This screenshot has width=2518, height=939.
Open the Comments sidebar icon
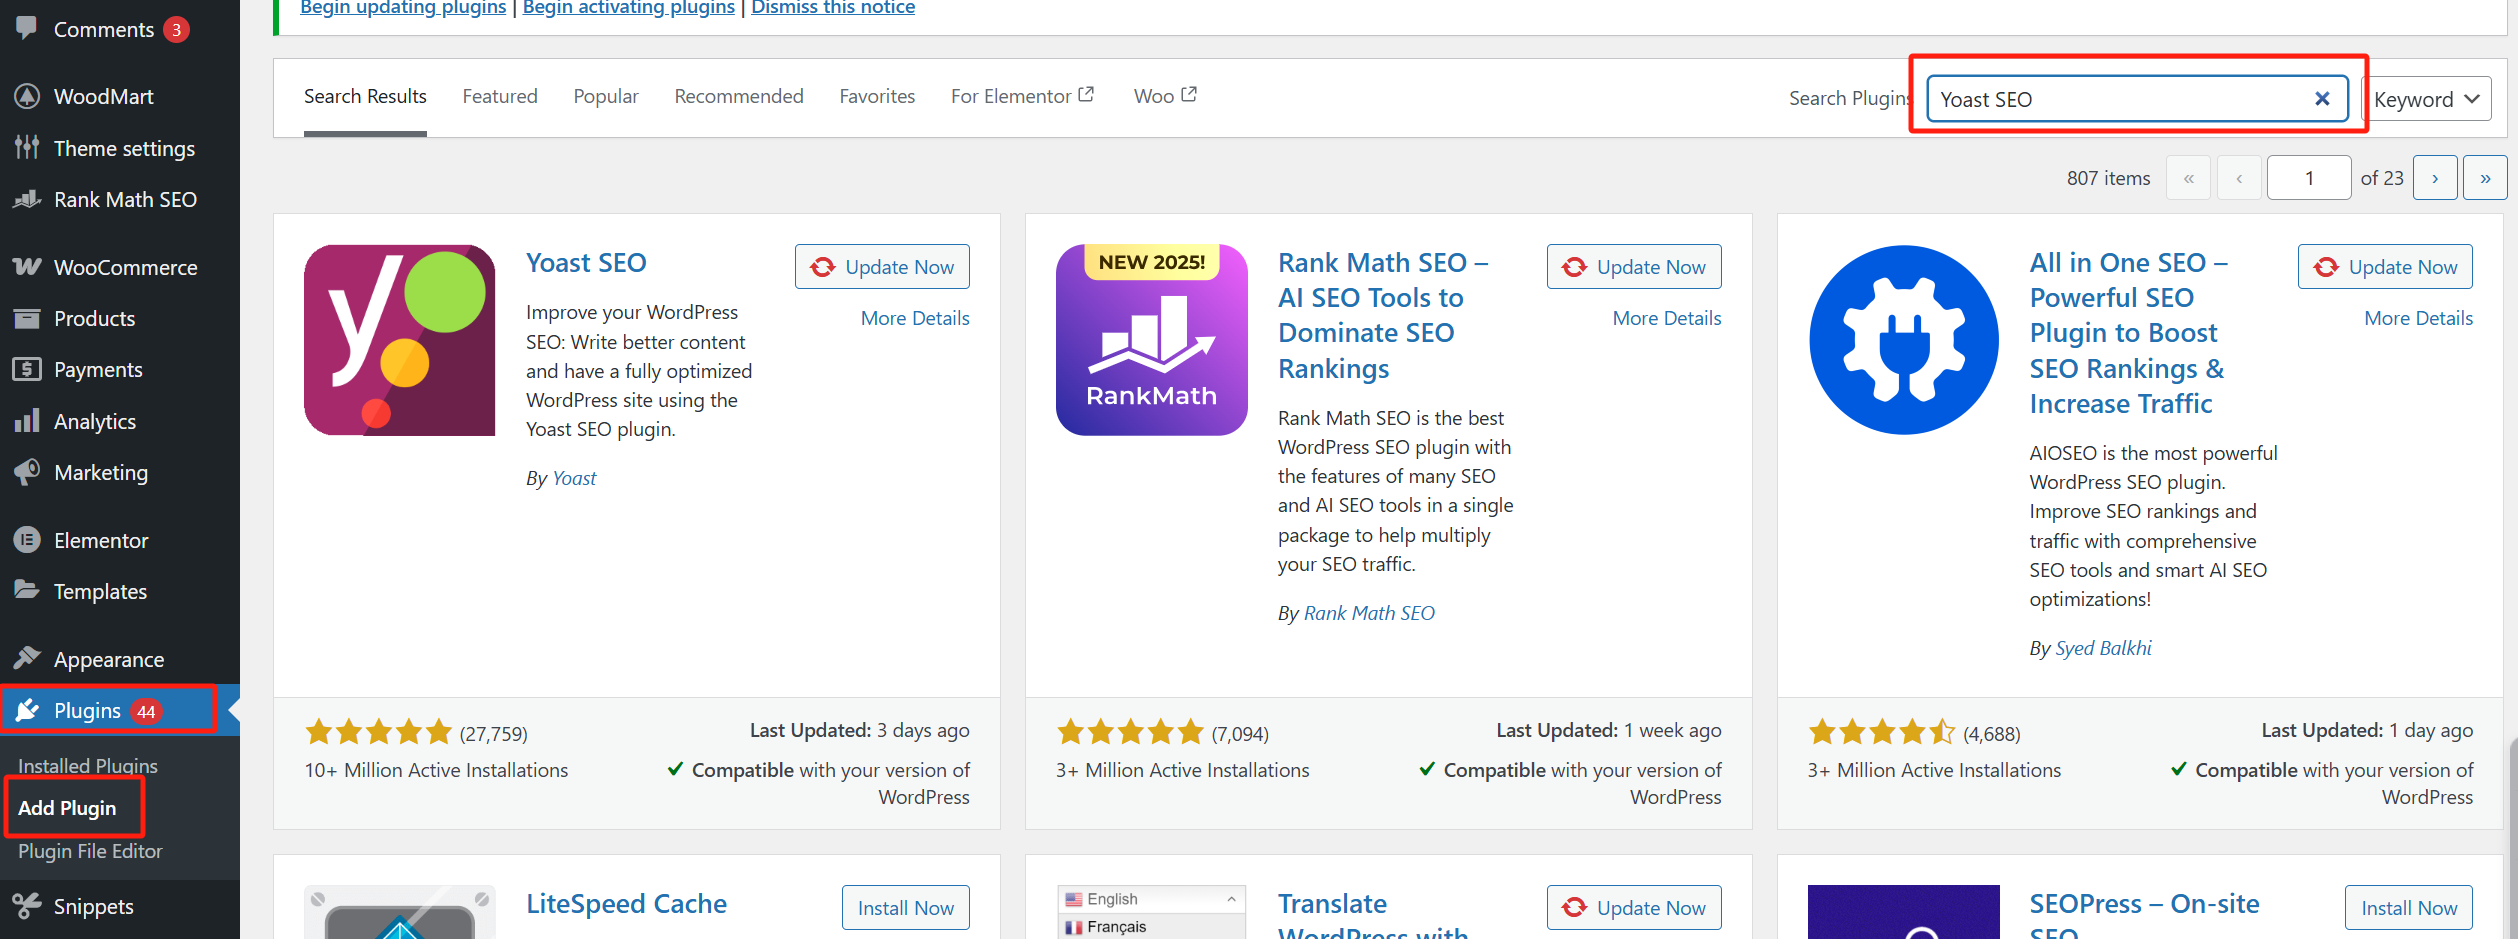coord(27,29)
